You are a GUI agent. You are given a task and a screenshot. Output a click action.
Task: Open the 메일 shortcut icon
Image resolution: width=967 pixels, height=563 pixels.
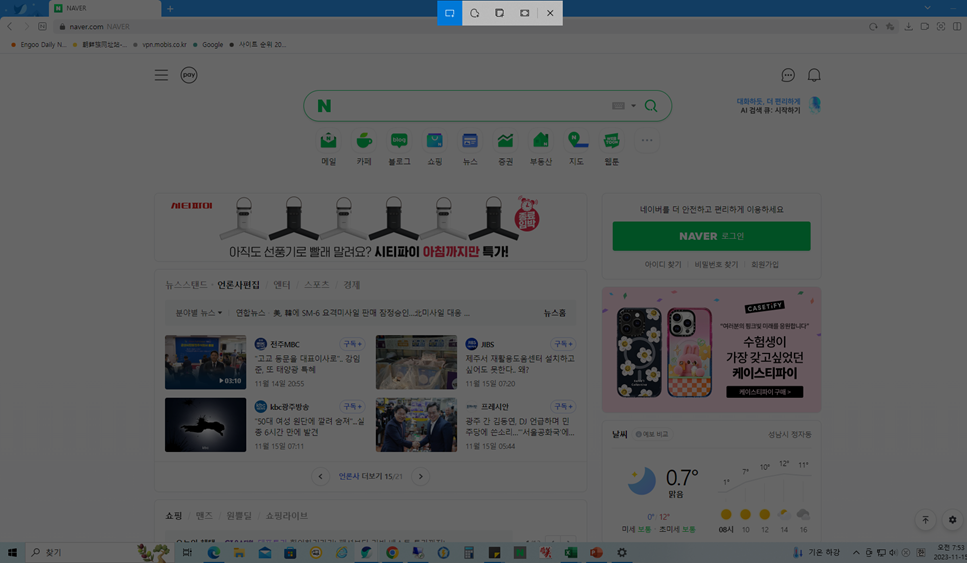tap(329, 141)
